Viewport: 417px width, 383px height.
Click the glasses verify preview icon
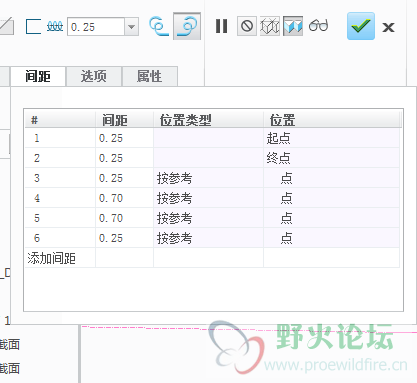318,25
